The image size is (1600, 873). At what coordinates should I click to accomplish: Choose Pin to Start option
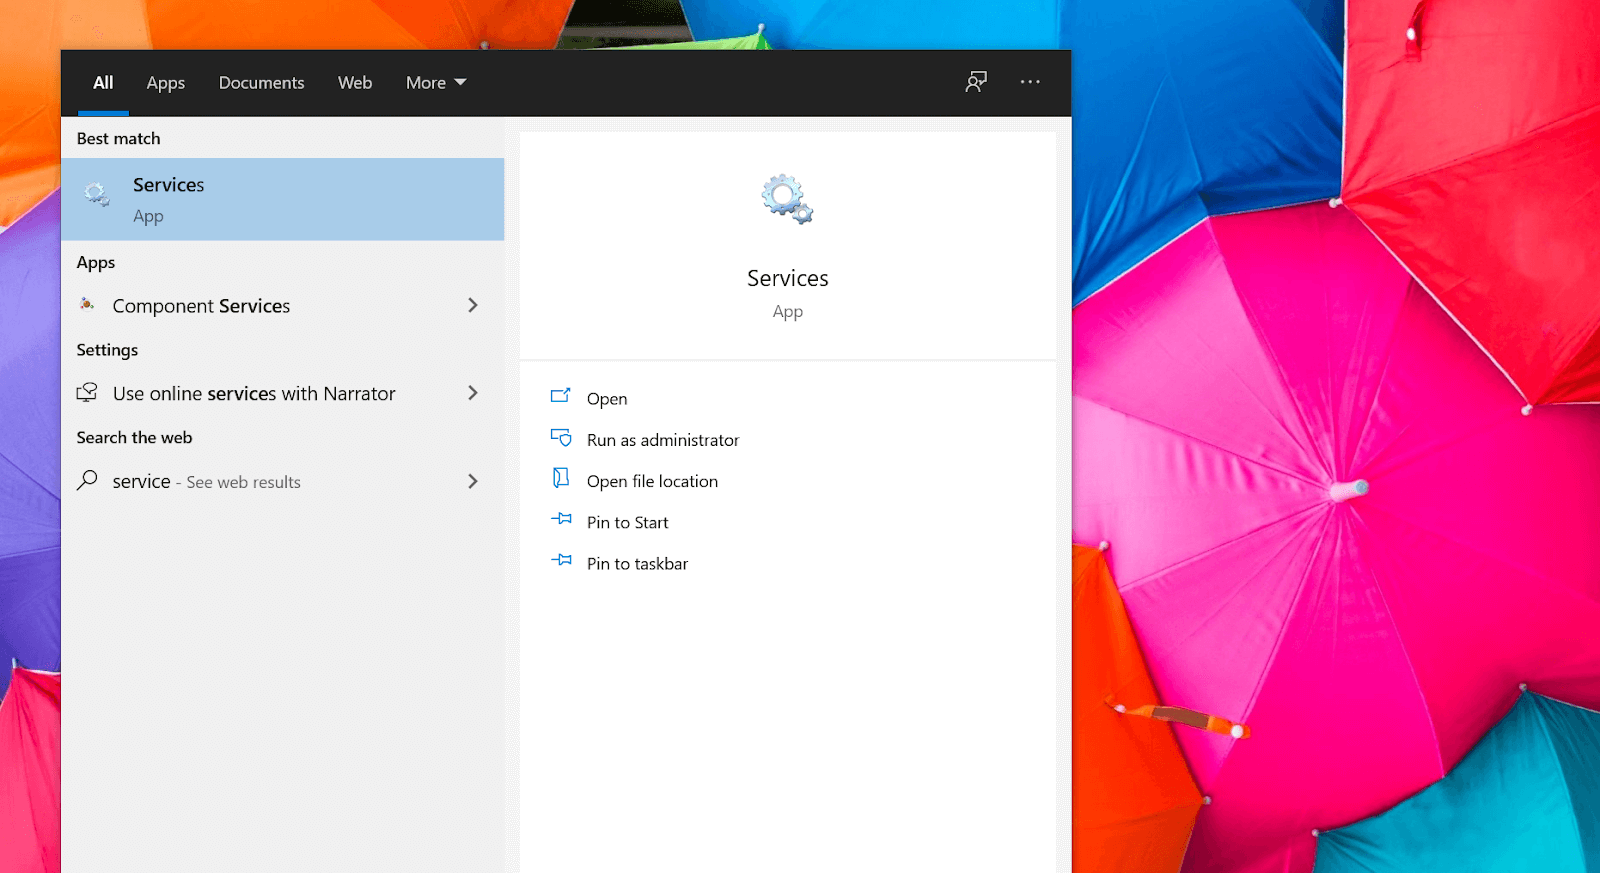click(627, 523)
